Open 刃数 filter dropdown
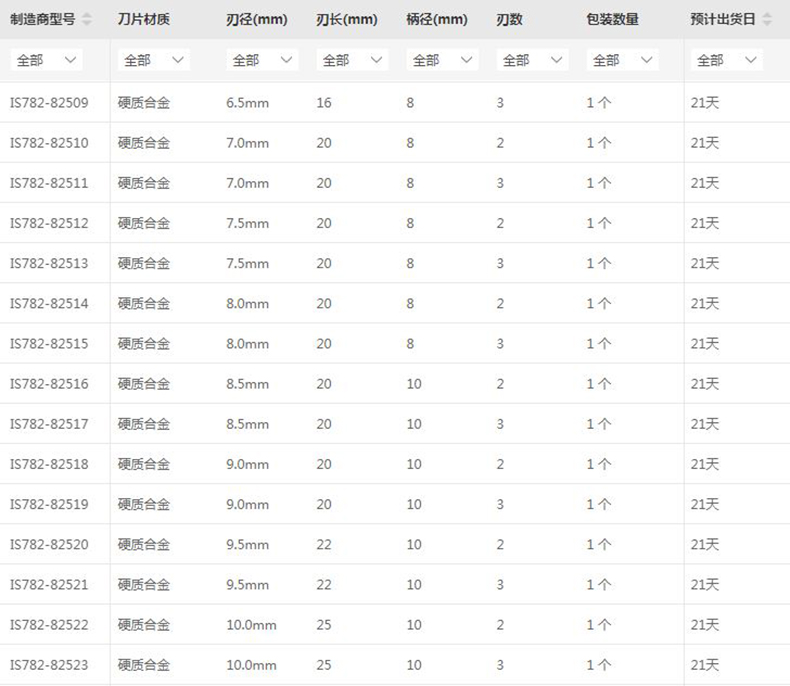The height and width of the screenshot is (686, 790). pos(533,60)
